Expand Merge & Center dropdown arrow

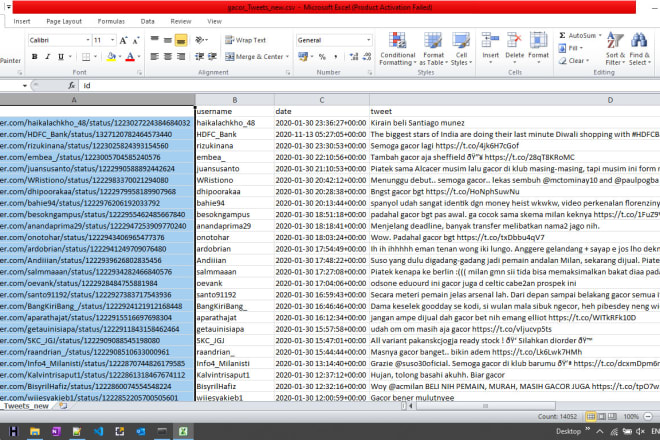pos(287,56)
